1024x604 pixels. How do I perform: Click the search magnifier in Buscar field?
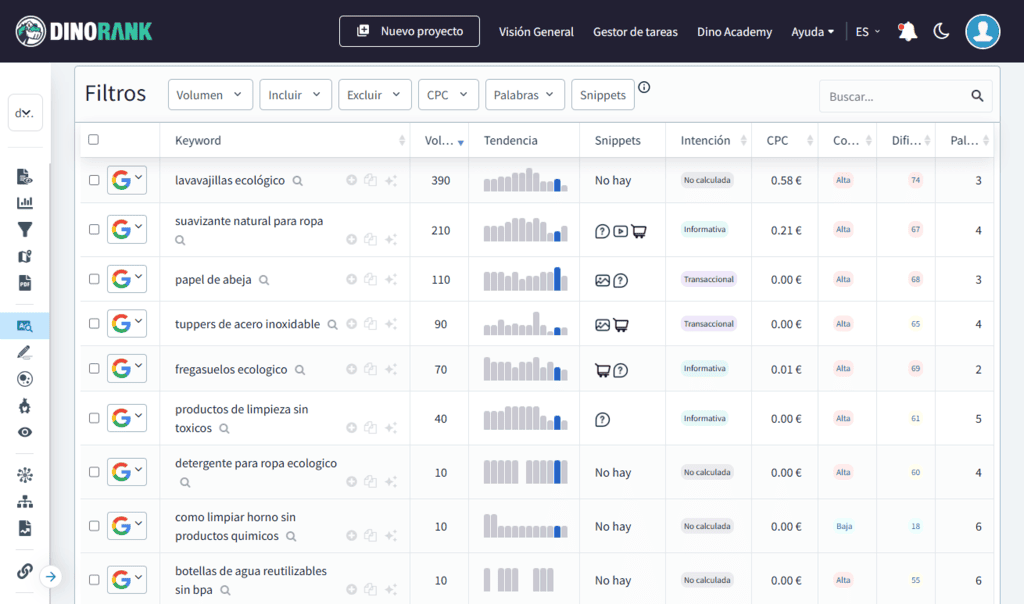977,96
